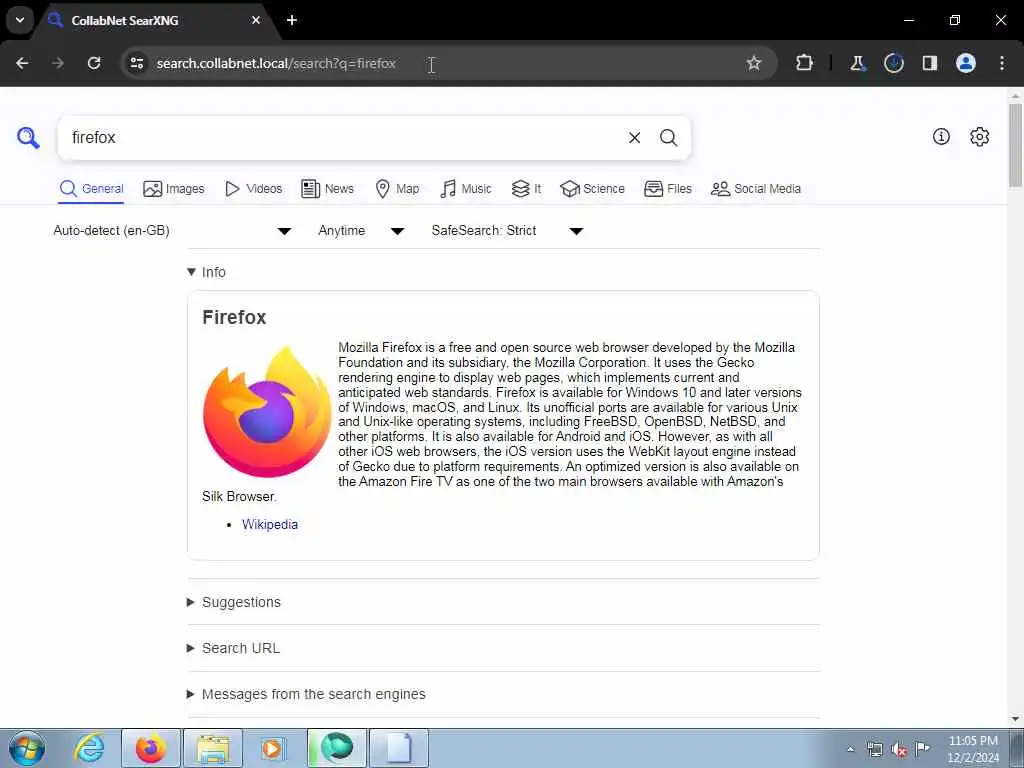Launch Internet Explorer from the taskbar
This screenshot has width=1024, height=768.
click(89, 748)
